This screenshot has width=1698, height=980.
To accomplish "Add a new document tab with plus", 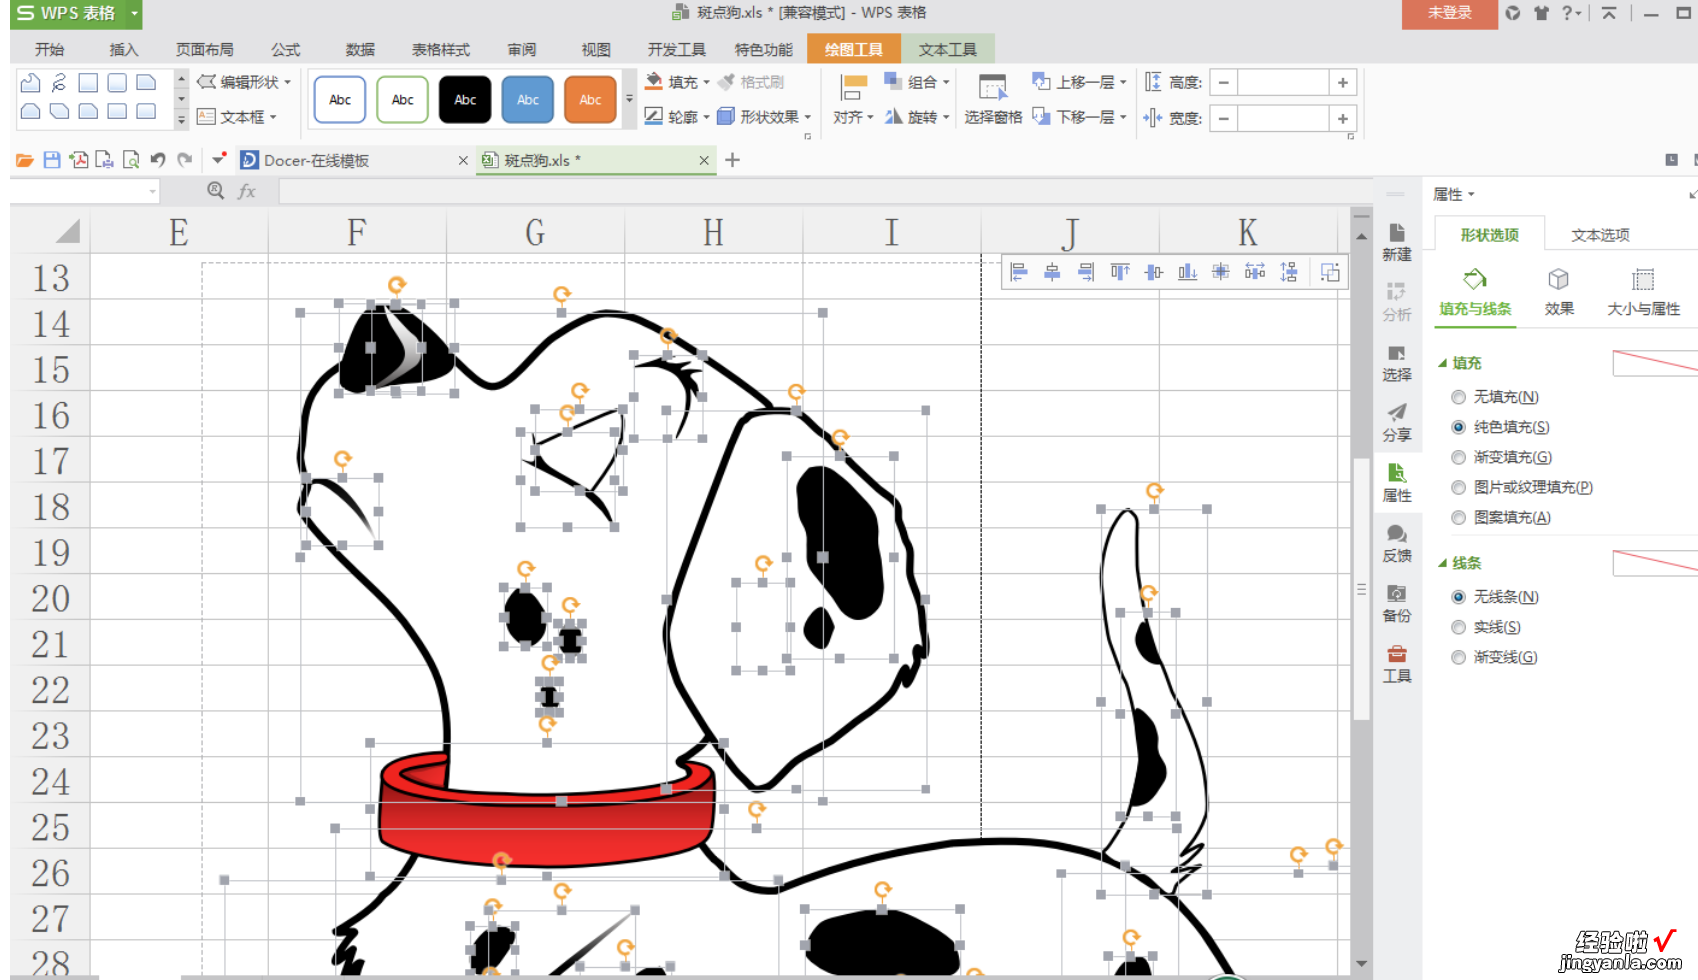I will (x=732, y=160).
